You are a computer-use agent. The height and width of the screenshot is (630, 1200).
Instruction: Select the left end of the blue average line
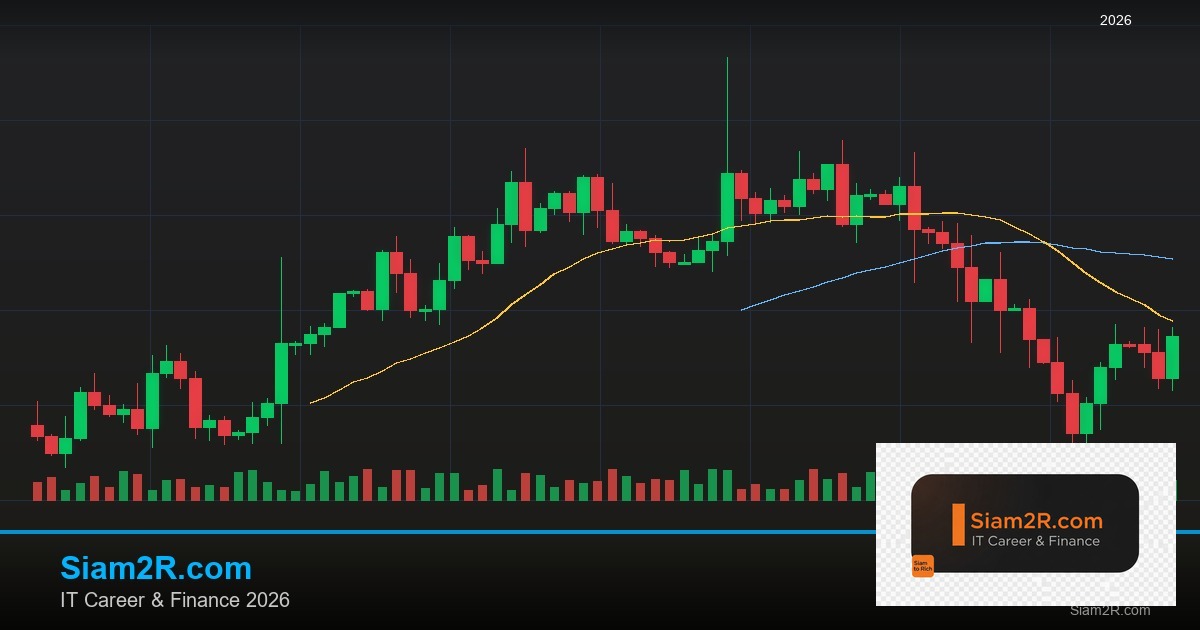[742, 310]
